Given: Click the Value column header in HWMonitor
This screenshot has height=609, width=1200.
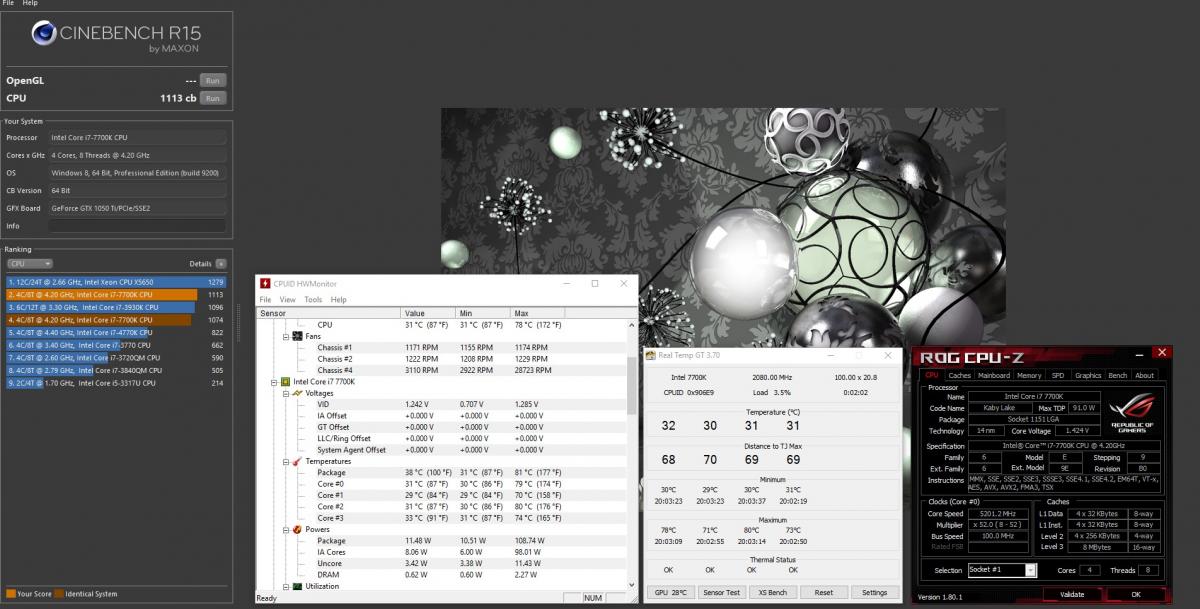Looking at the screenshot, I should click(428, 313).
